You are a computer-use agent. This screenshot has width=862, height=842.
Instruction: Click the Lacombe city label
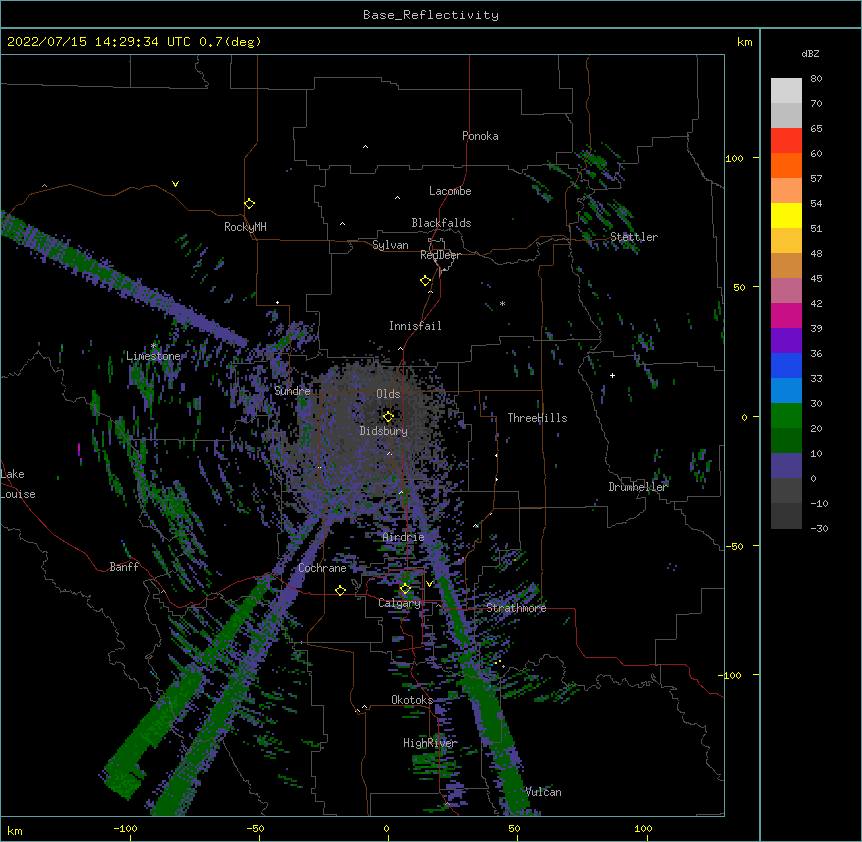coord(450,191)
